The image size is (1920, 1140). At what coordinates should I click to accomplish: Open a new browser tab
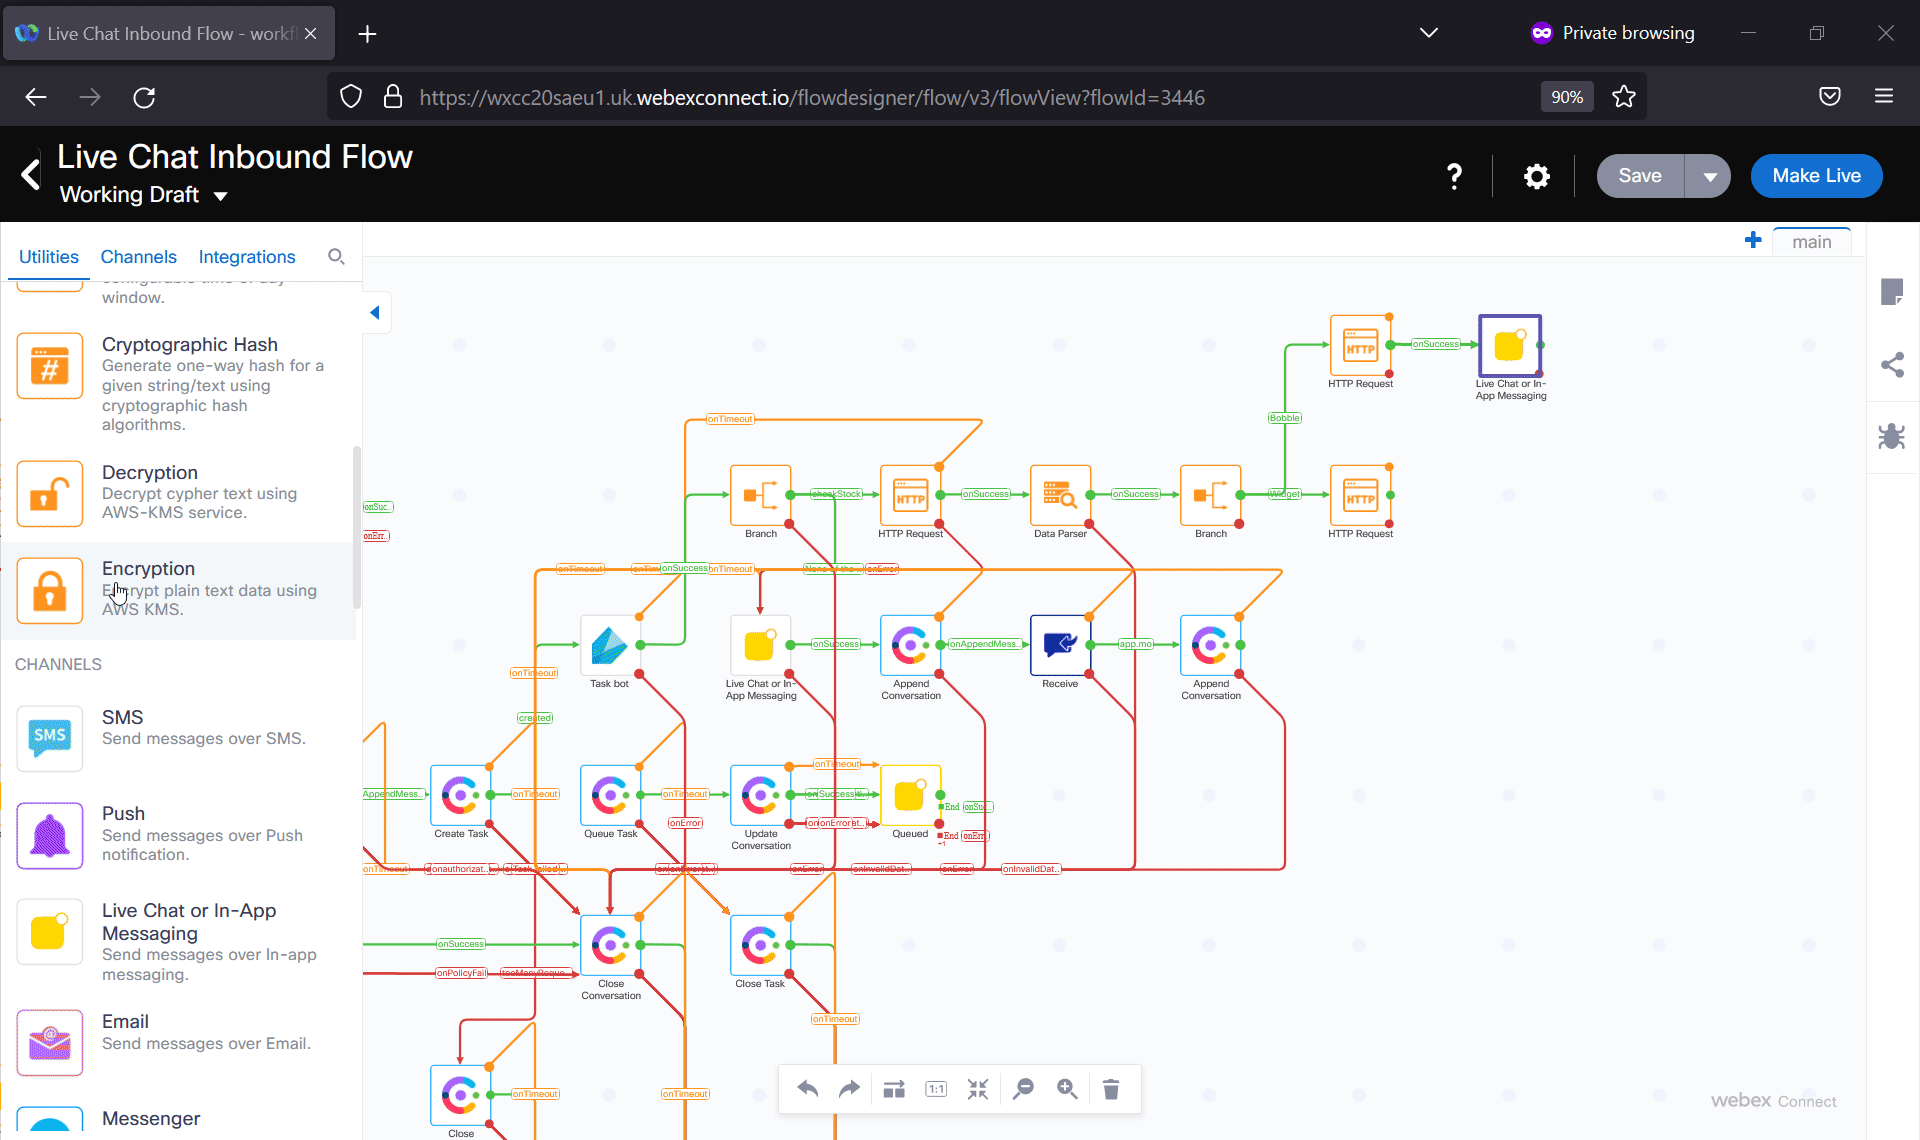(367, 34)
